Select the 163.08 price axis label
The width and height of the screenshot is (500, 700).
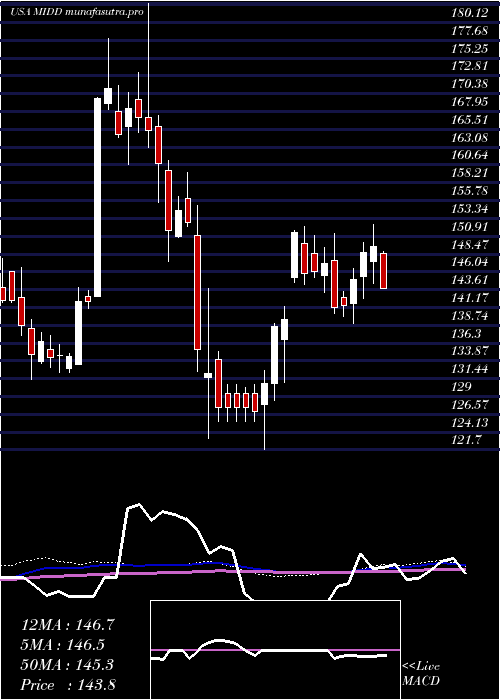tap(470, 138)
